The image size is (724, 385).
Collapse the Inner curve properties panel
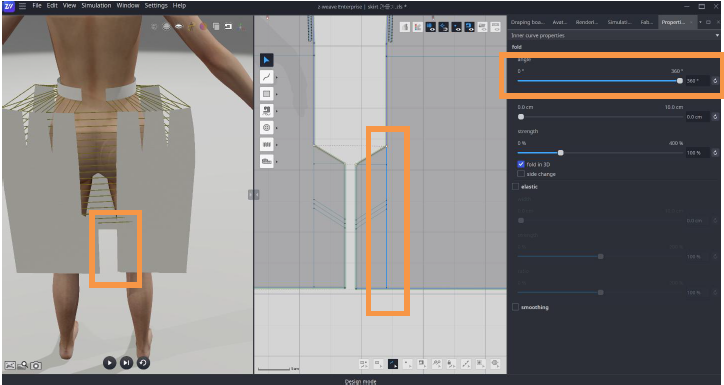pyautogui.click(x=717, y=36)
